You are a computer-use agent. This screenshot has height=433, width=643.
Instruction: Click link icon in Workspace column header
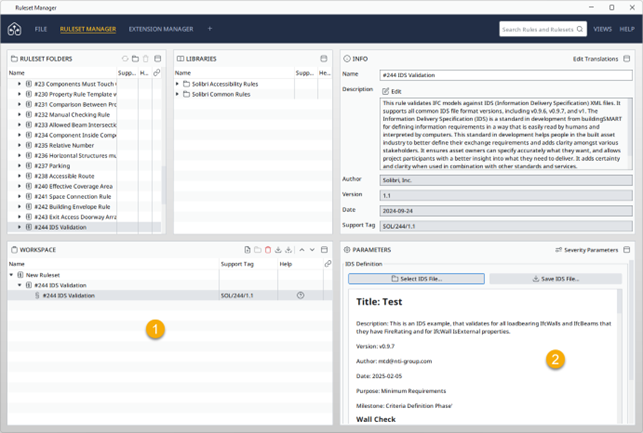tap(328, 264)
